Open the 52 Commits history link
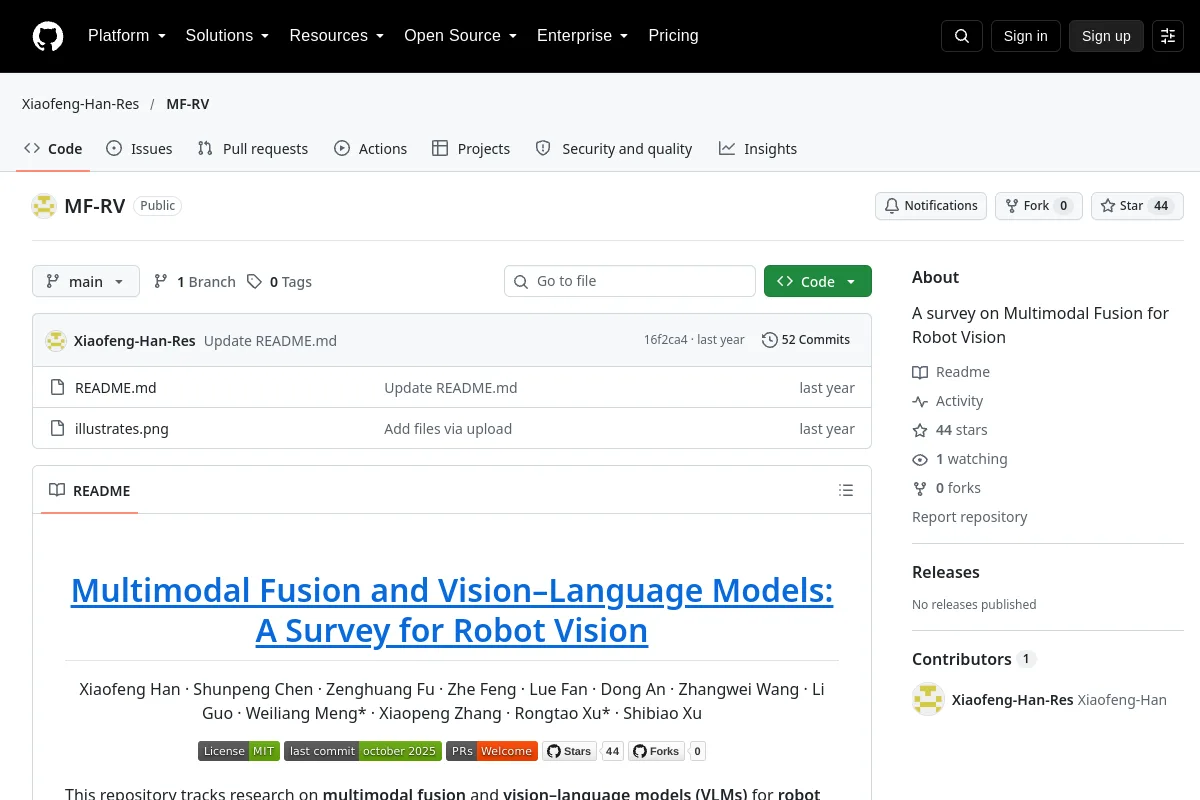1200x800 pixels. (806, 340)
